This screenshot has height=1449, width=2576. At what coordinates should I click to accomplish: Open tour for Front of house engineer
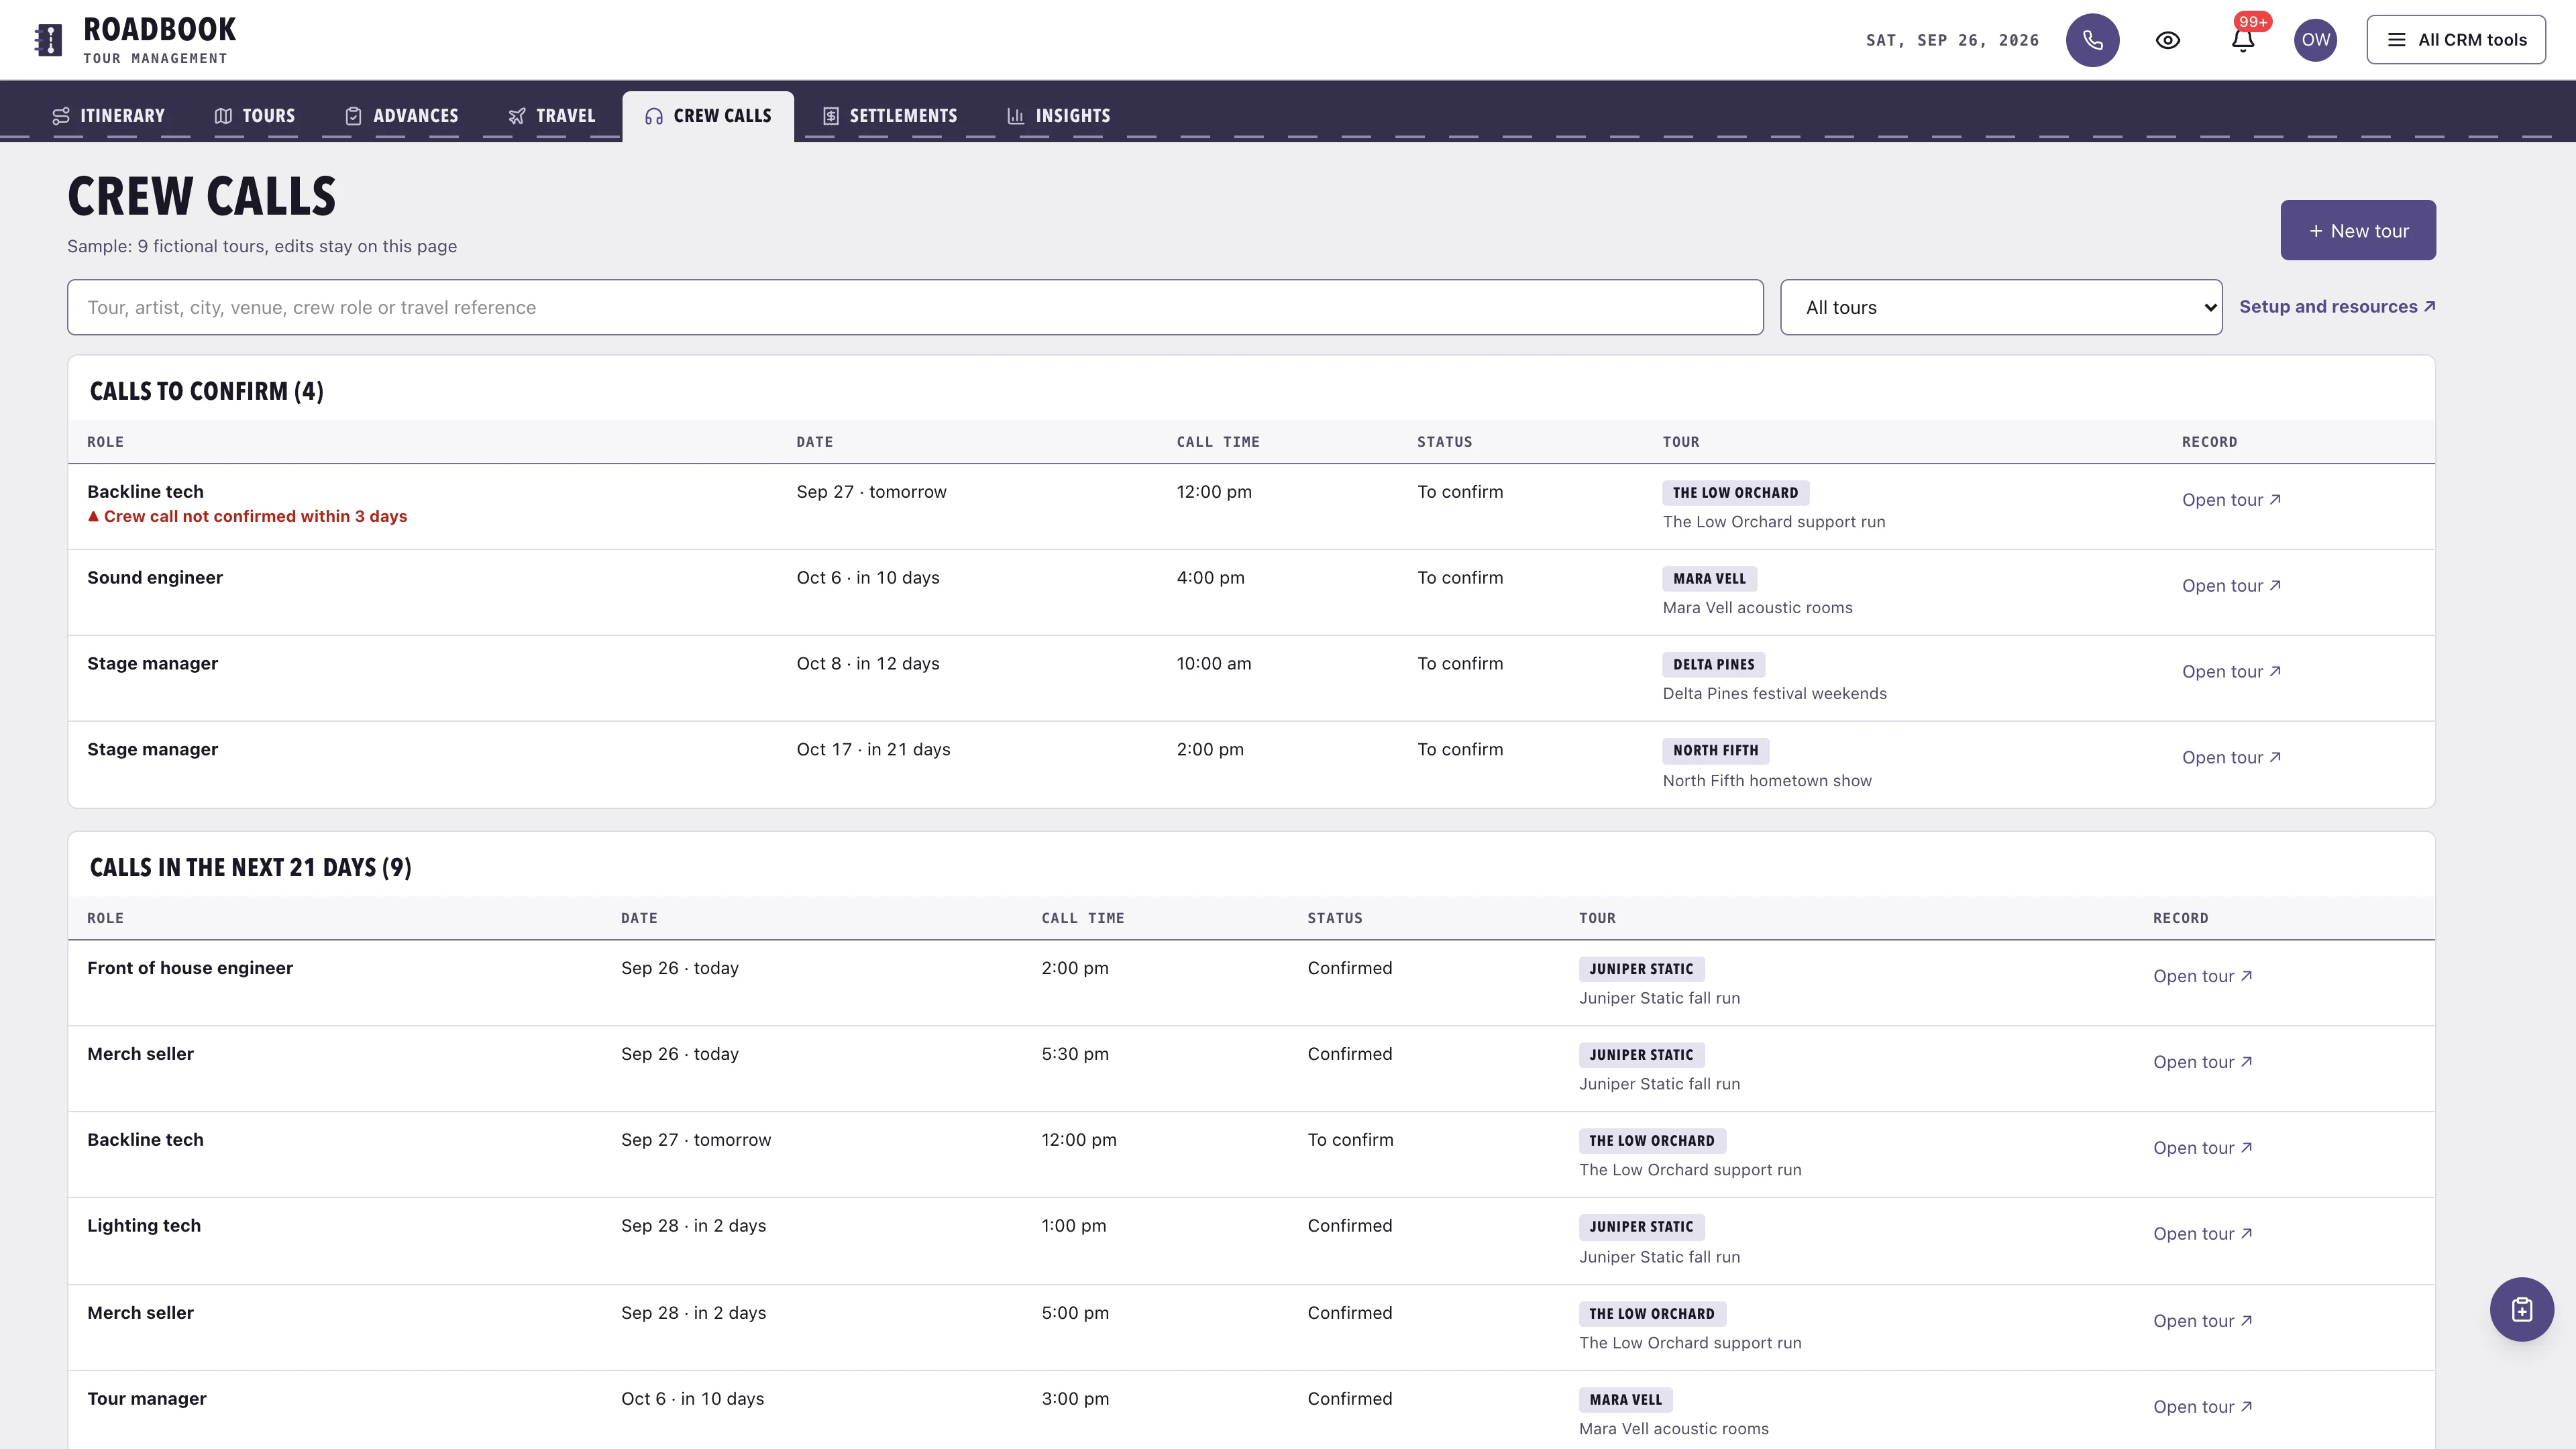click(2202, 976)
